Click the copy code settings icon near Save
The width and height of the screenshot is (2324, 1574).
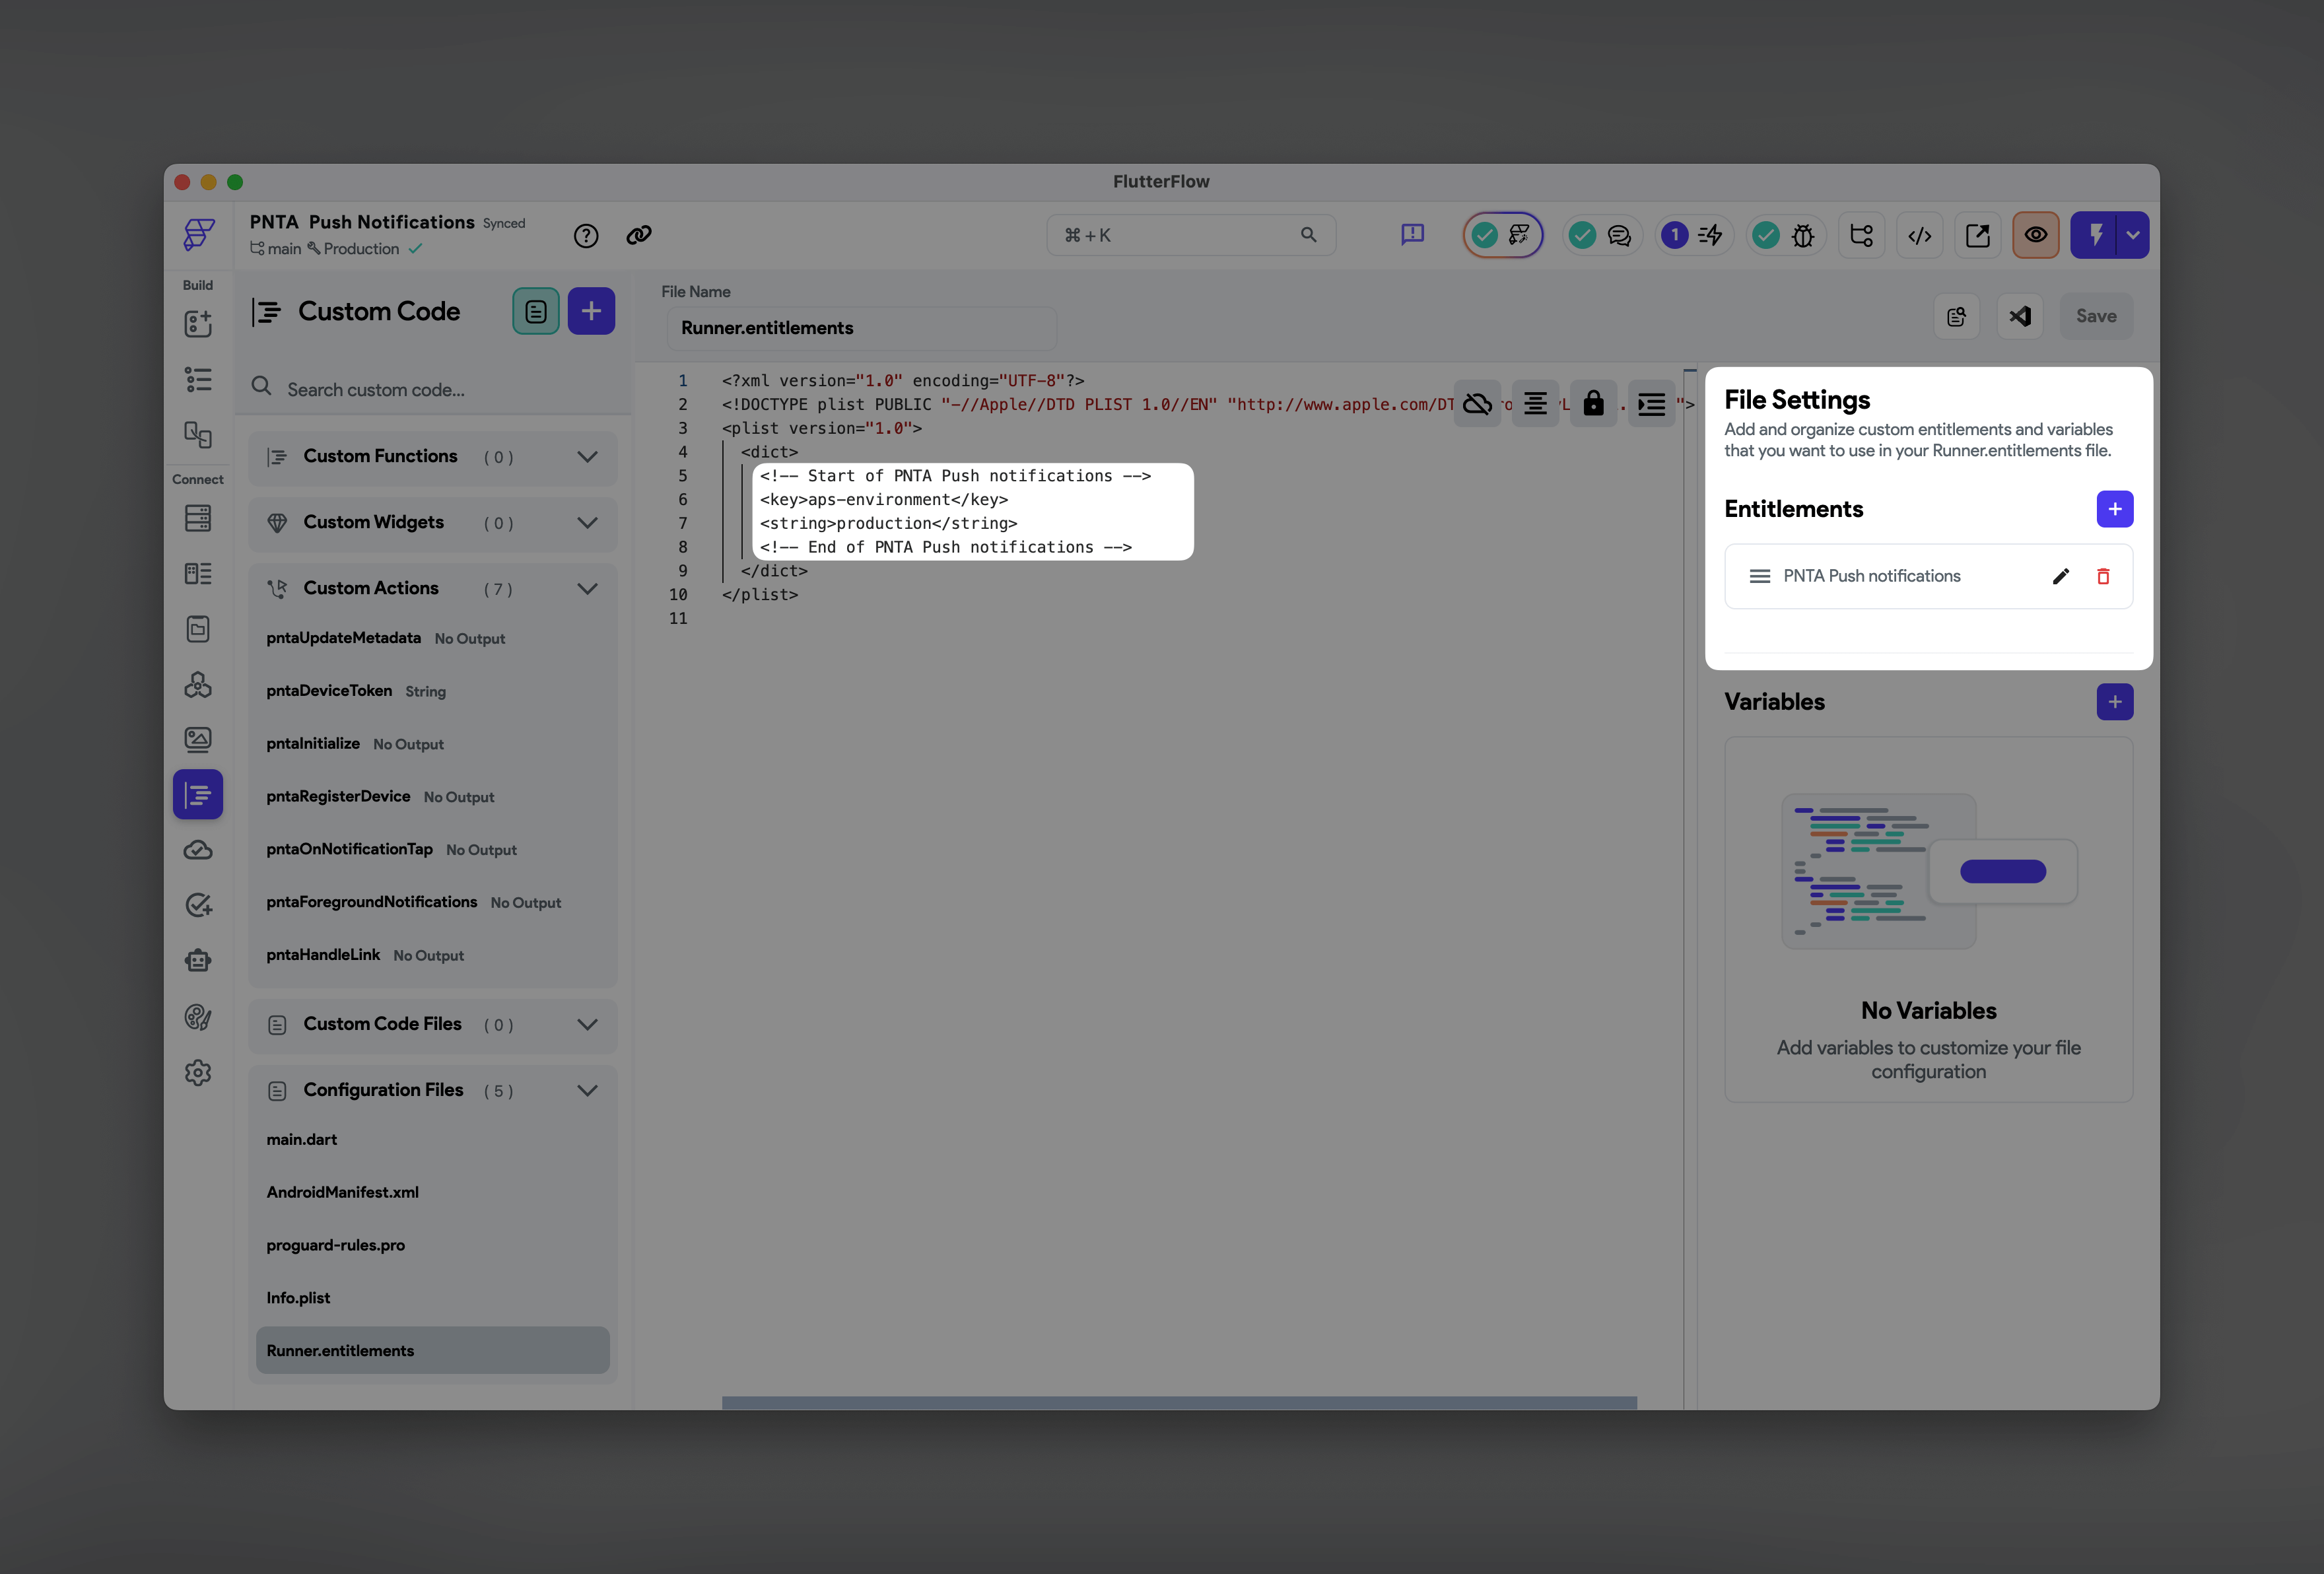pos(1957,316)
